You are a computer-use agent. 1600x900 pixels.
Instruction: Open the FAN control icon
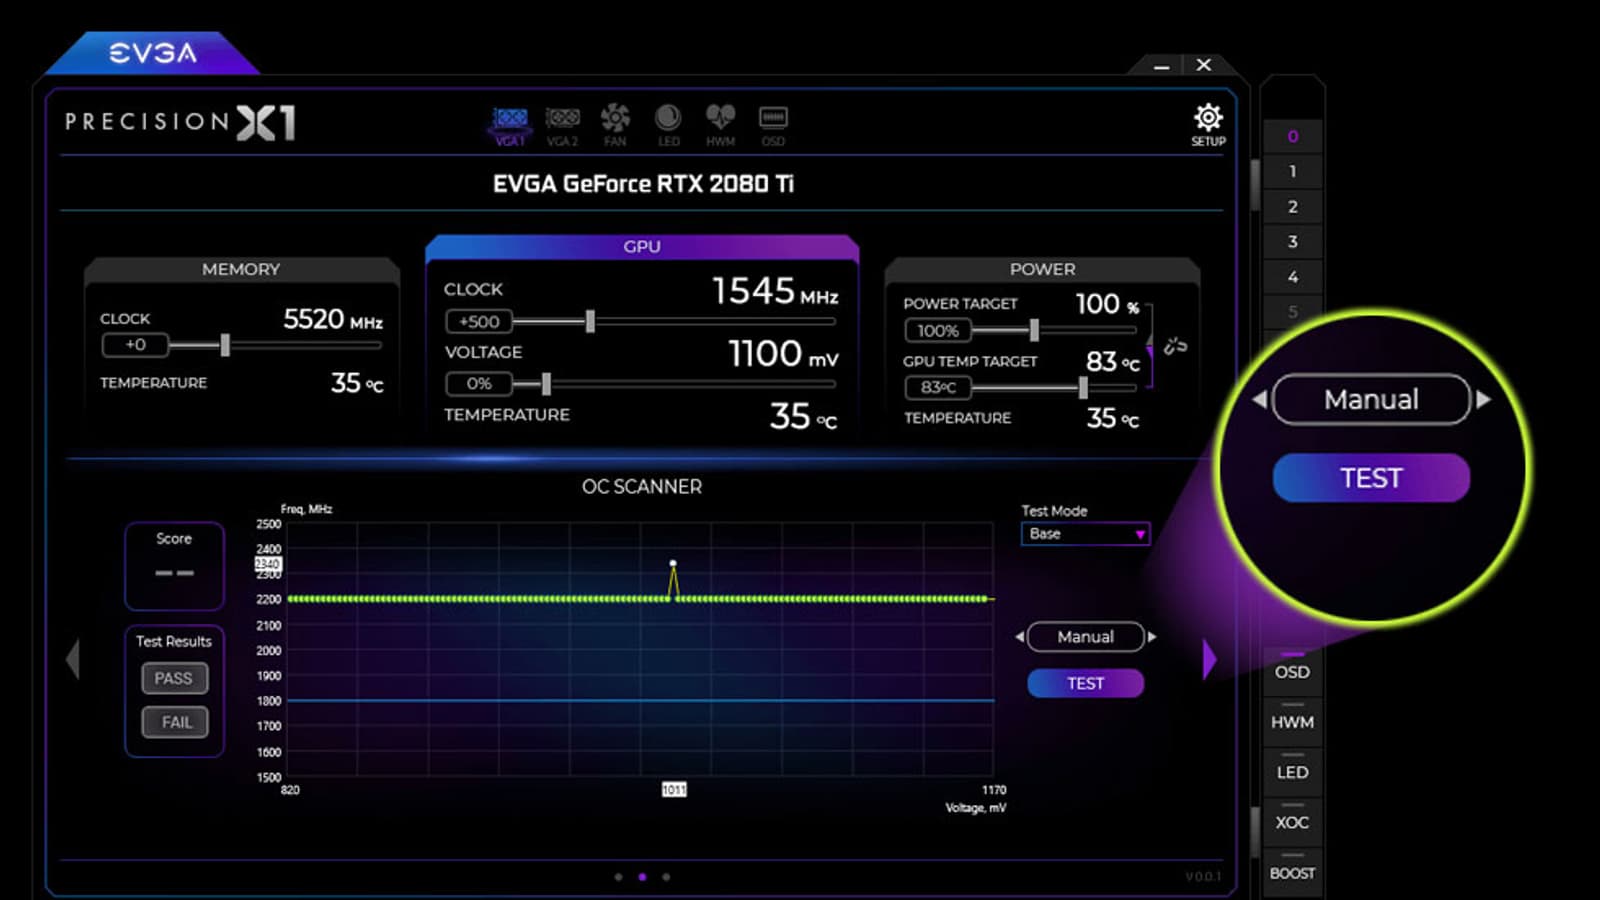click(x=615, y=124)
